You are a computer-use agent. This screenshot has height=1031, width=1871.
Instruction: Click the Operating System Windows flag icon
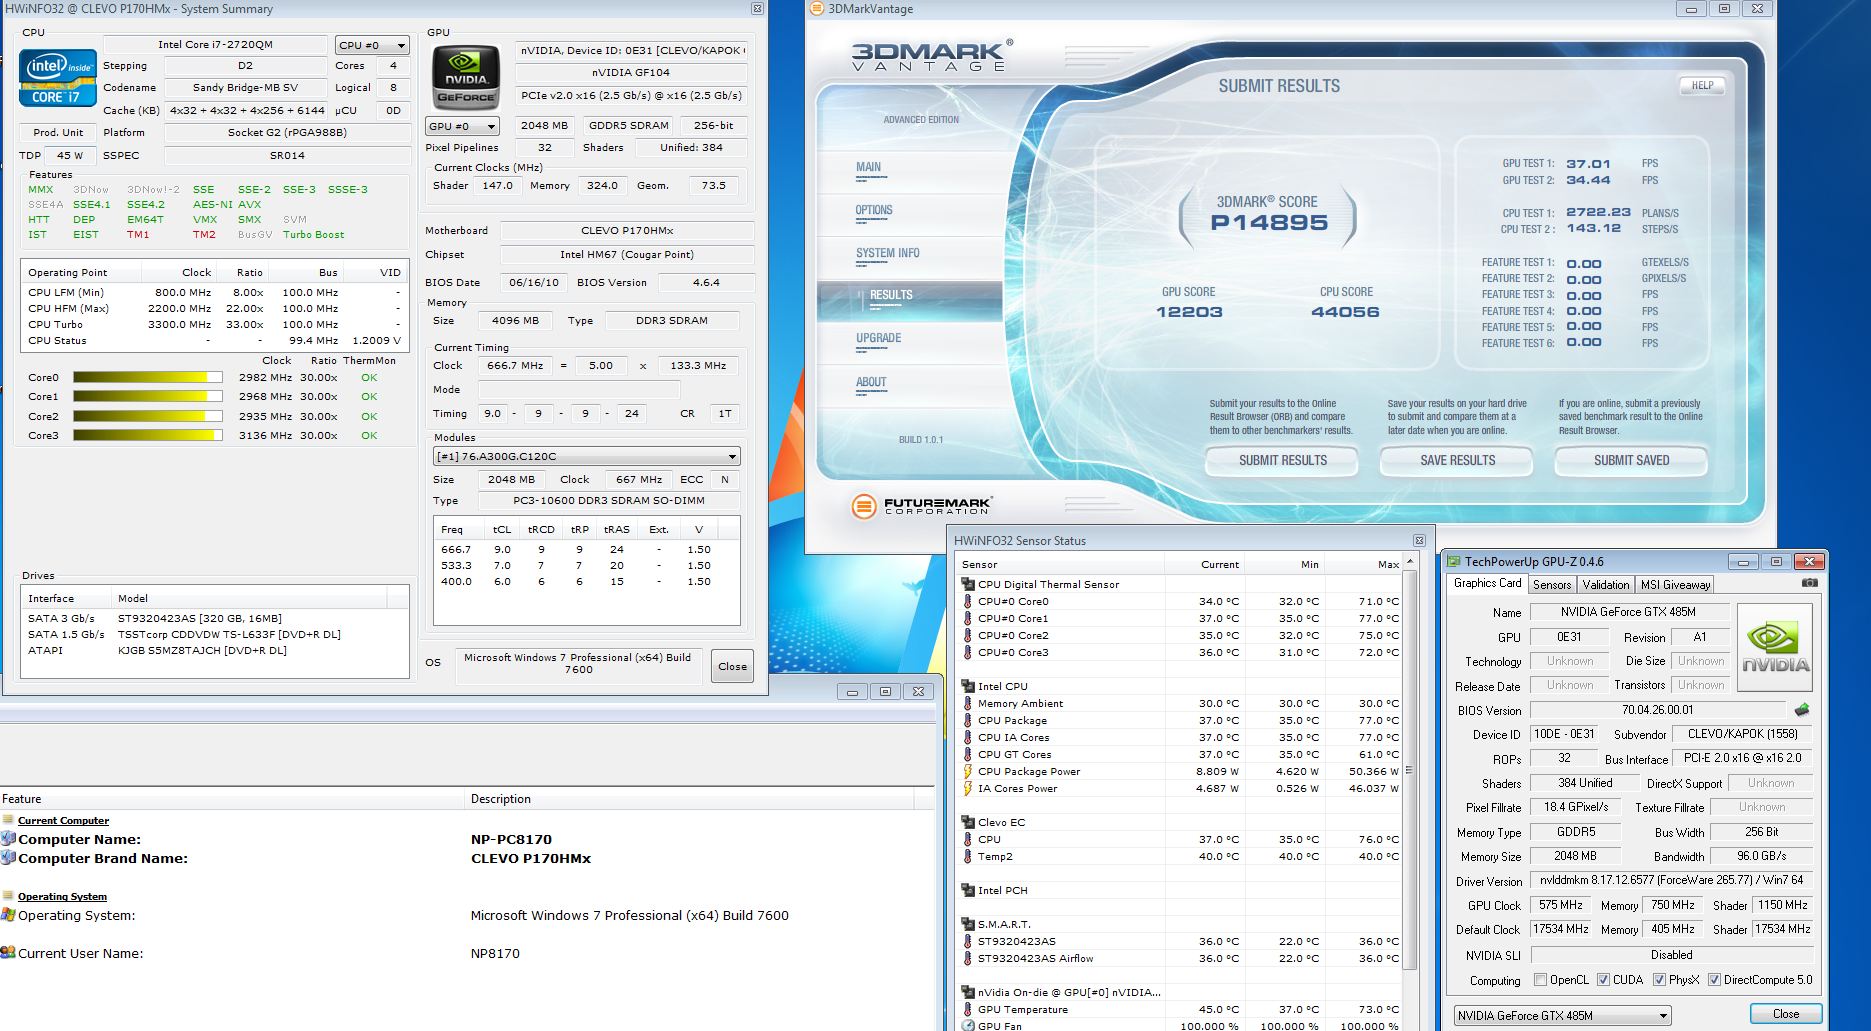tap(9, 915)
